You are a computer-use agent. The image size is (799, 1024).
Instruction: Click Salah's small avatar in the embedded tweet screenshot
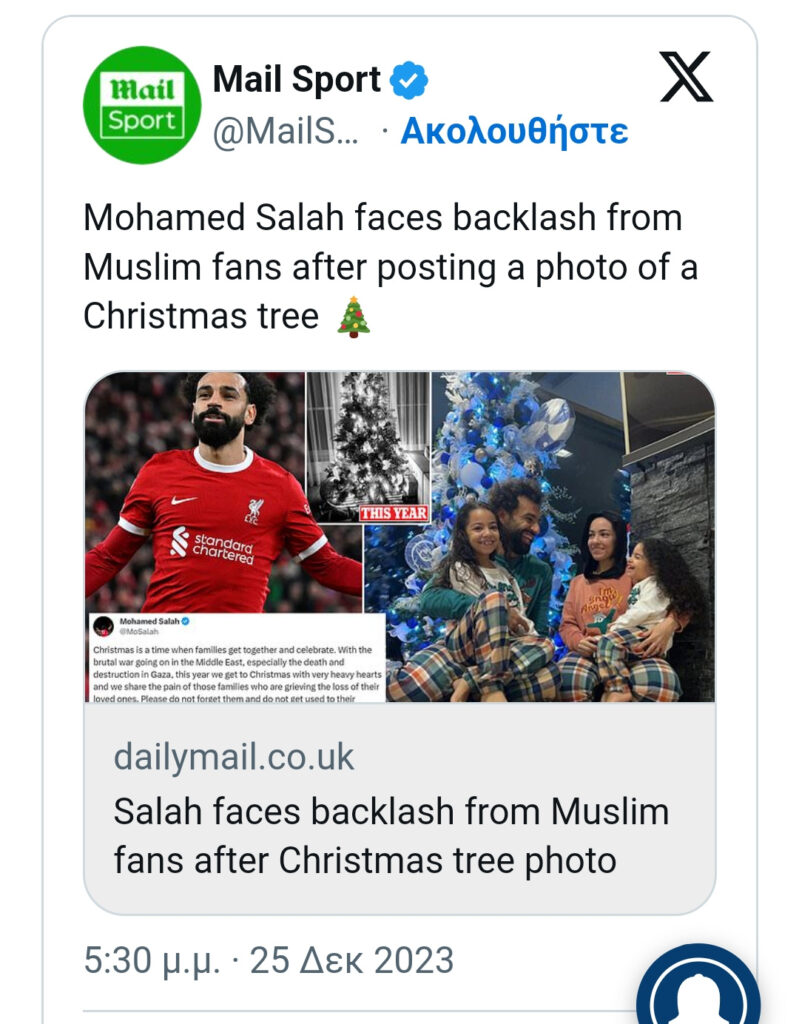(103, 626)
